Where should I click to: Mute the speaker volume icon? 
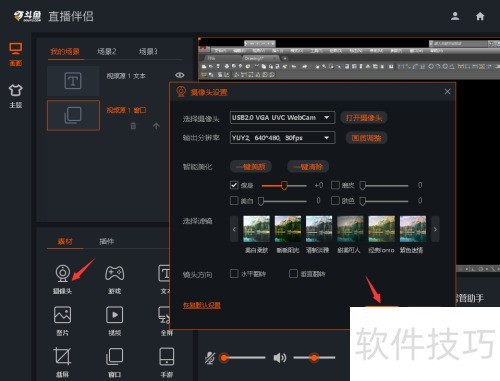tap(280, 358)
